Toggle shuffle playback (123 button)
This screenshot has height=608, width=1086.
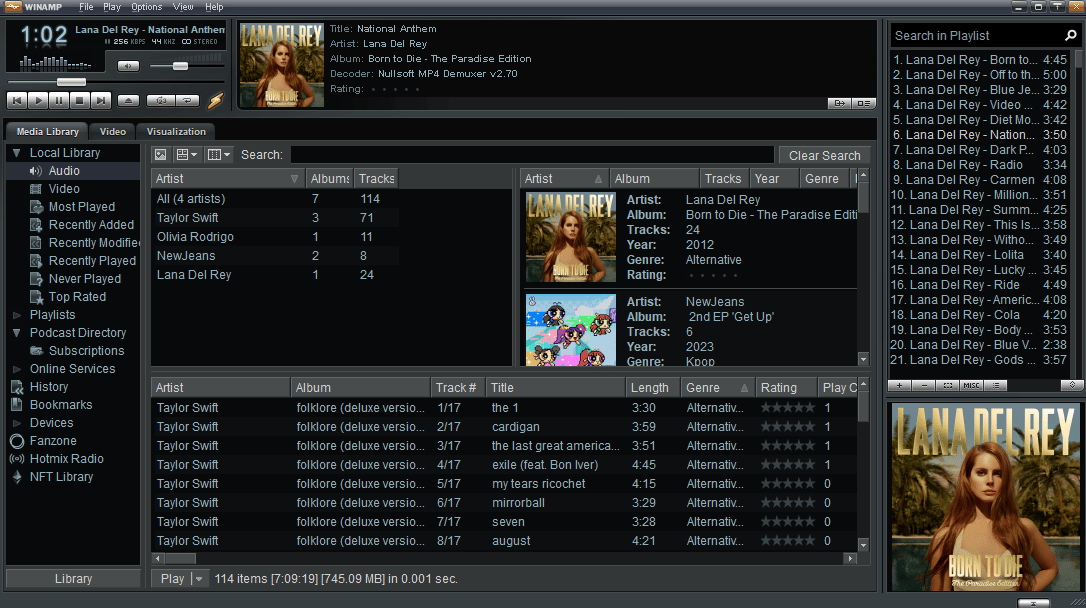click(161, 100)
